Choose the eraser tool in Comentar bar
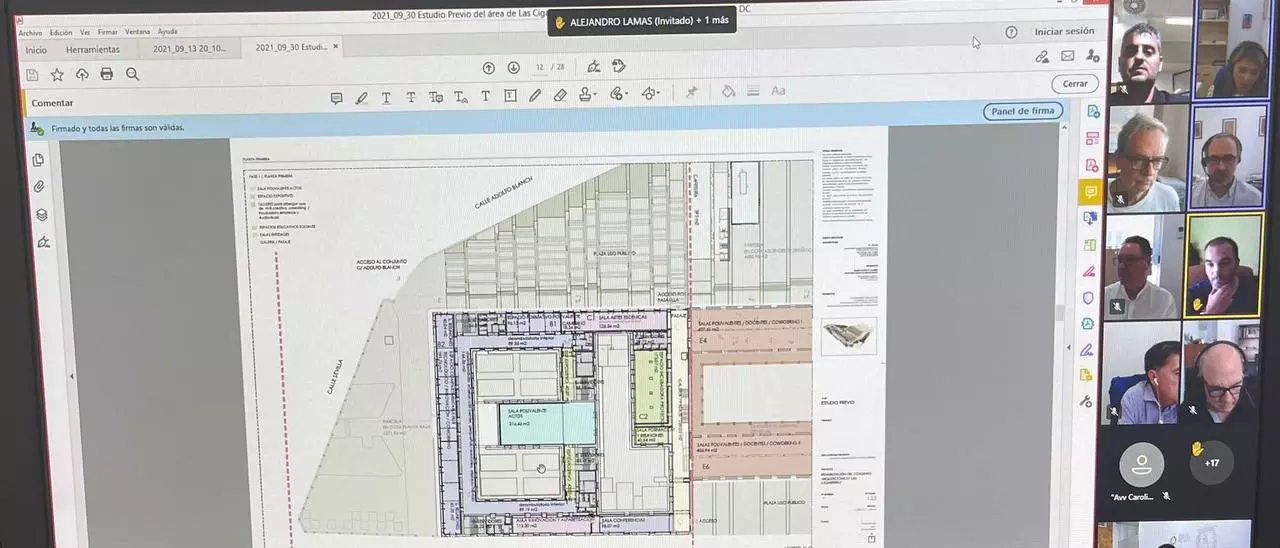The image size is (1280, 548). click(559, 96)
